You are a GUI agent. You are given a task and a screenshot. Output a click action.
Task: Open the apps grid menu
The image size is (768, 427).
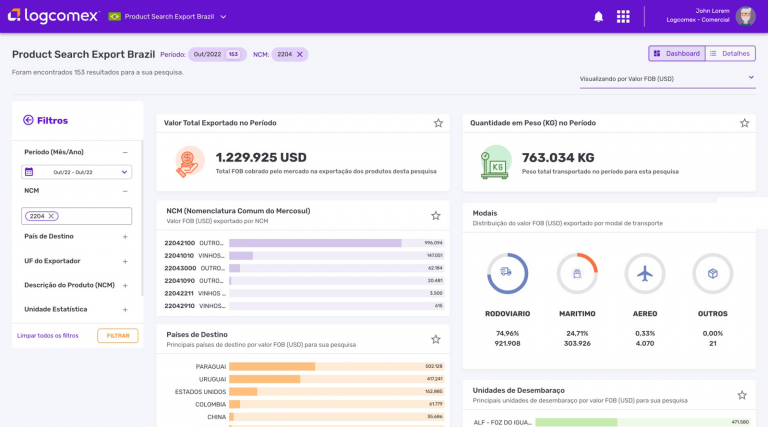(623, 16)
